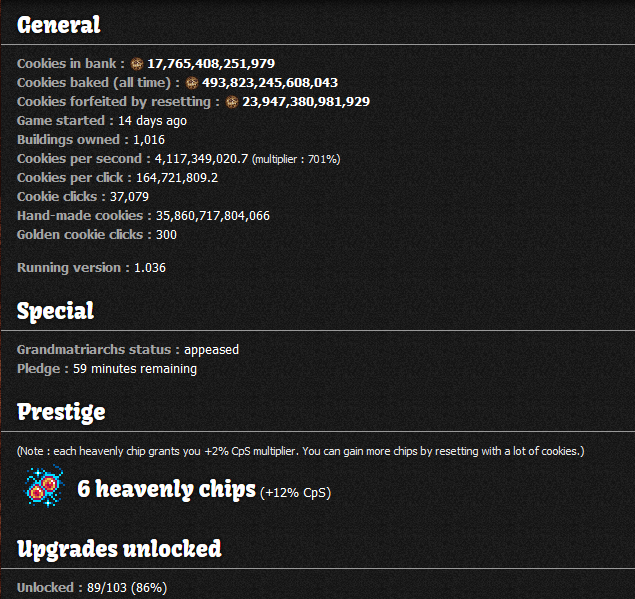The width and height of the screenshot is (635, 599).
Task: Click the Hand-made cookies amount
Action: tap(213, 216)
